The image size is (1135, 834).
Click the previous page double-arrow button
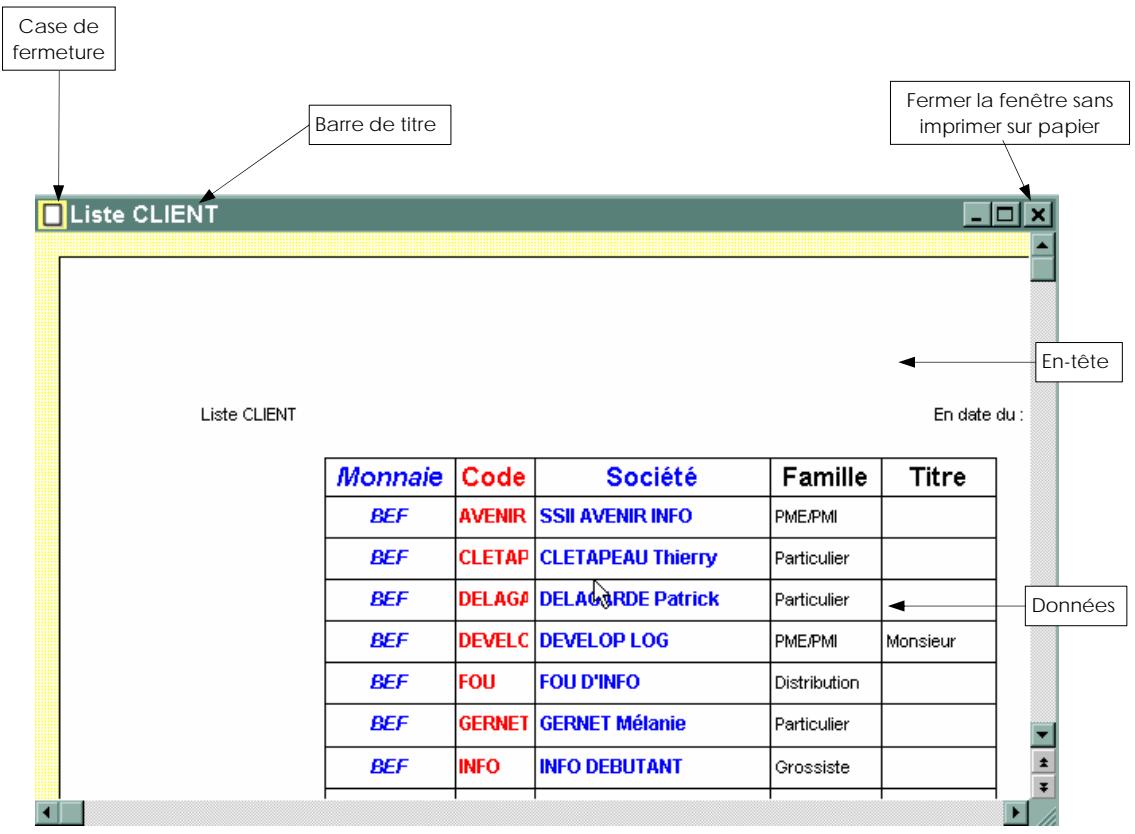tap(1042, 762)
